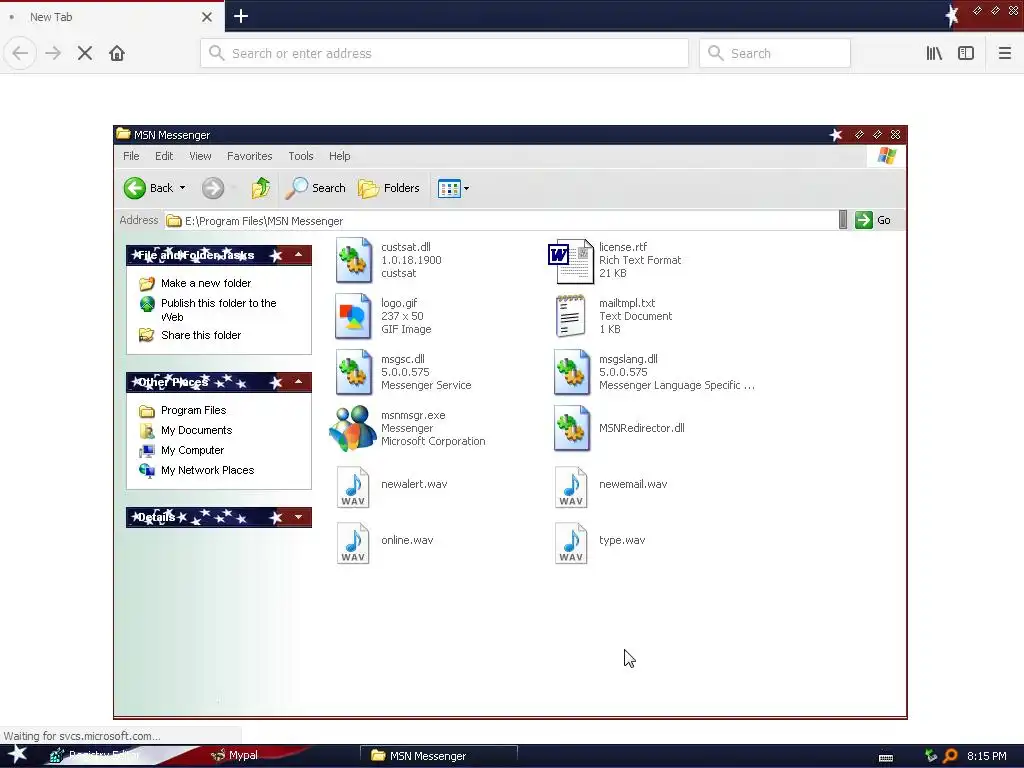Screen dimensions: 1024x768
Task: Click Share this folder
Action: (201, 335)
